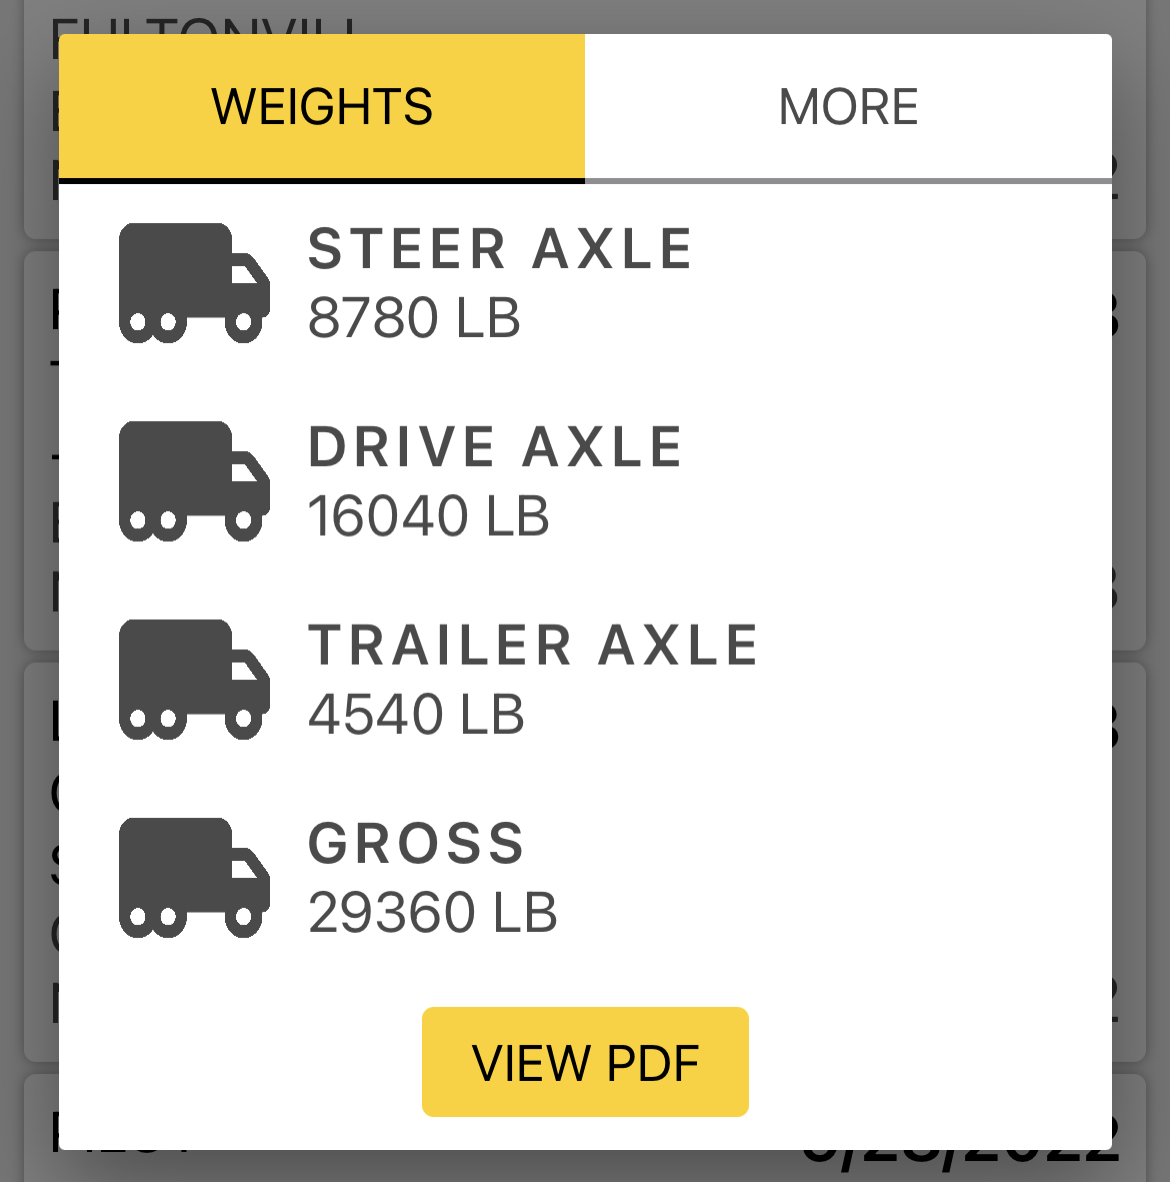
Task: Click the dimmed 2022 date behind the popup
Action: click(961, 1156)
